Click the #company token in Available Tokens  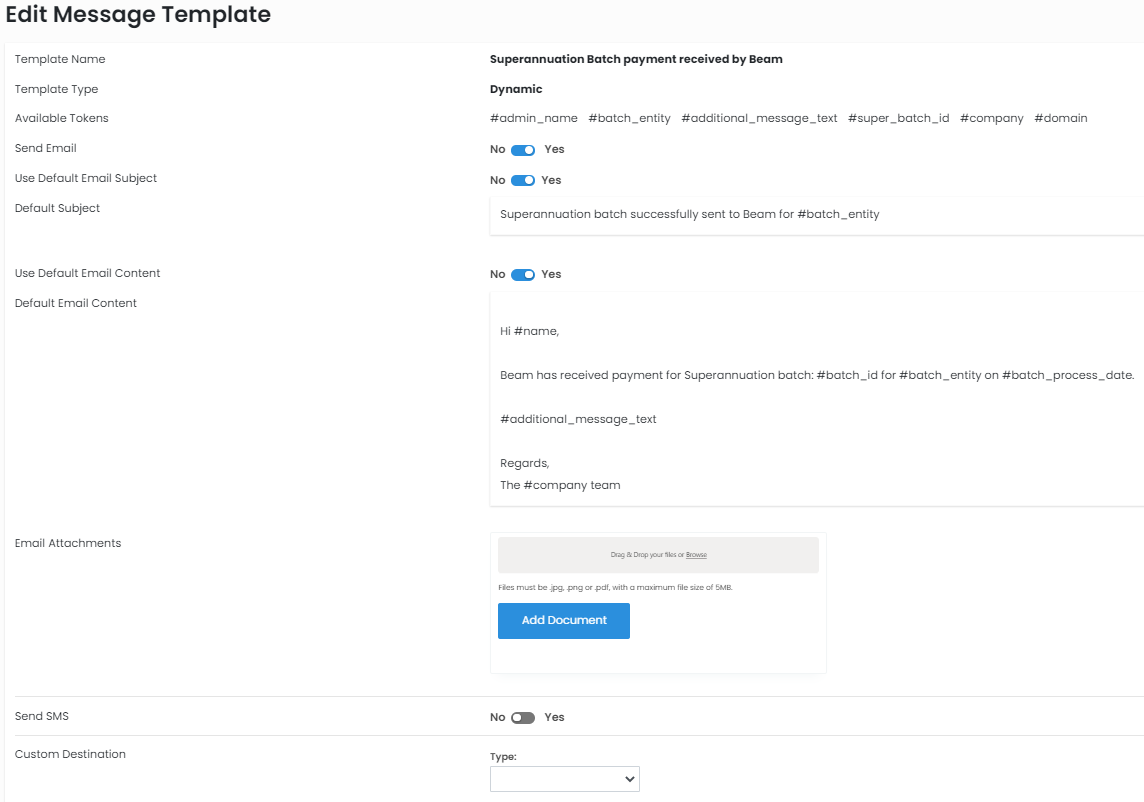[x=991, y=119]
